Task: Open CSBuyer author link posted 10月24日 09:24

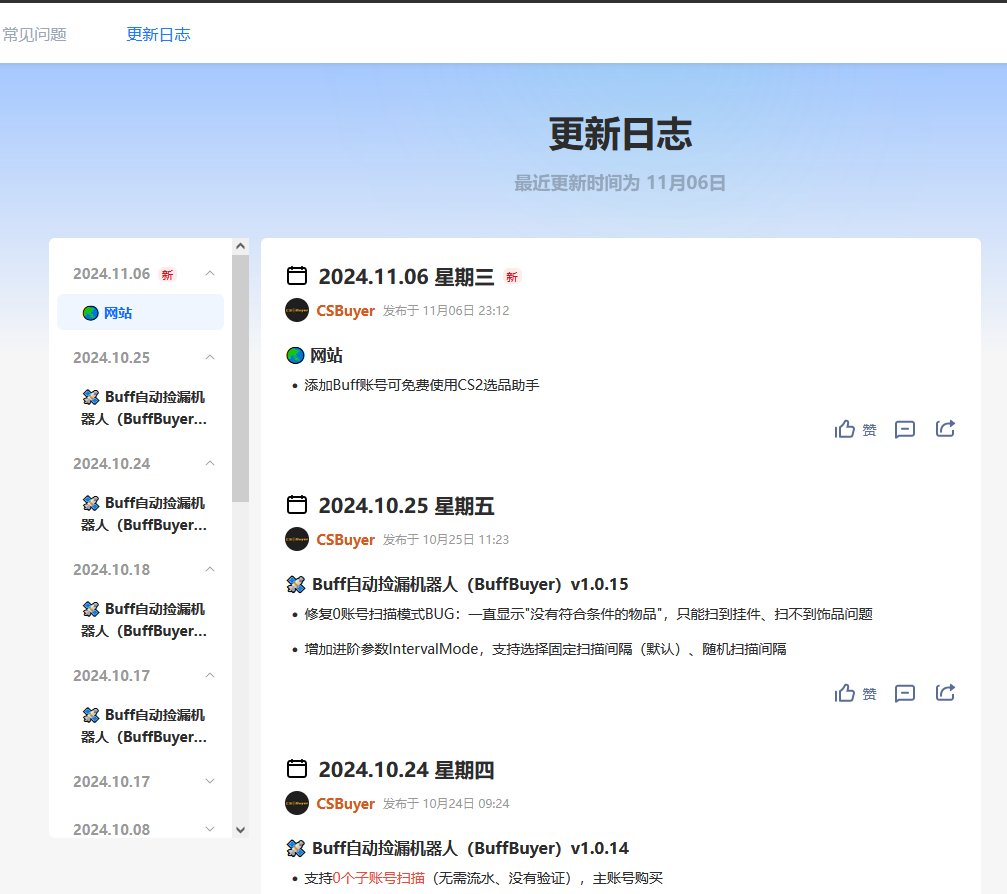Action: pyautogui.click(x=346, y=804)
